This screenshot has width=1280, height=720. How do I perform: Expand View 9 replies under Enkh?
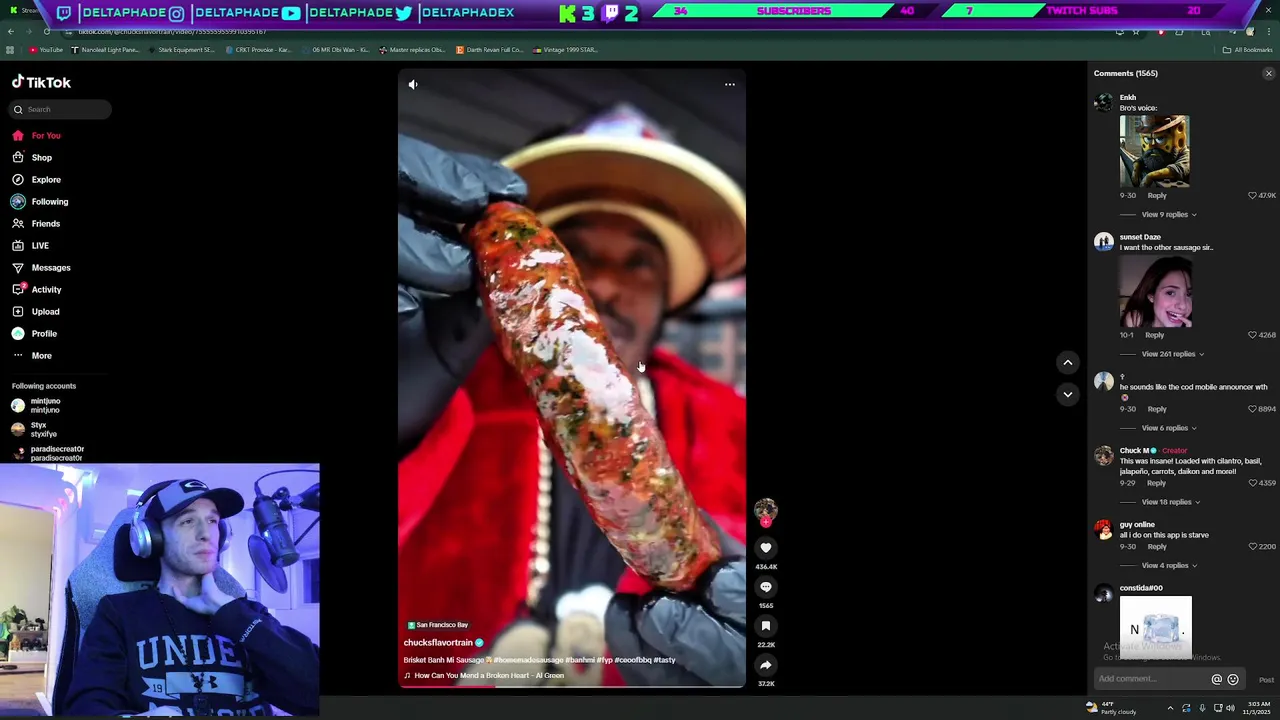tap(1168, 215)
